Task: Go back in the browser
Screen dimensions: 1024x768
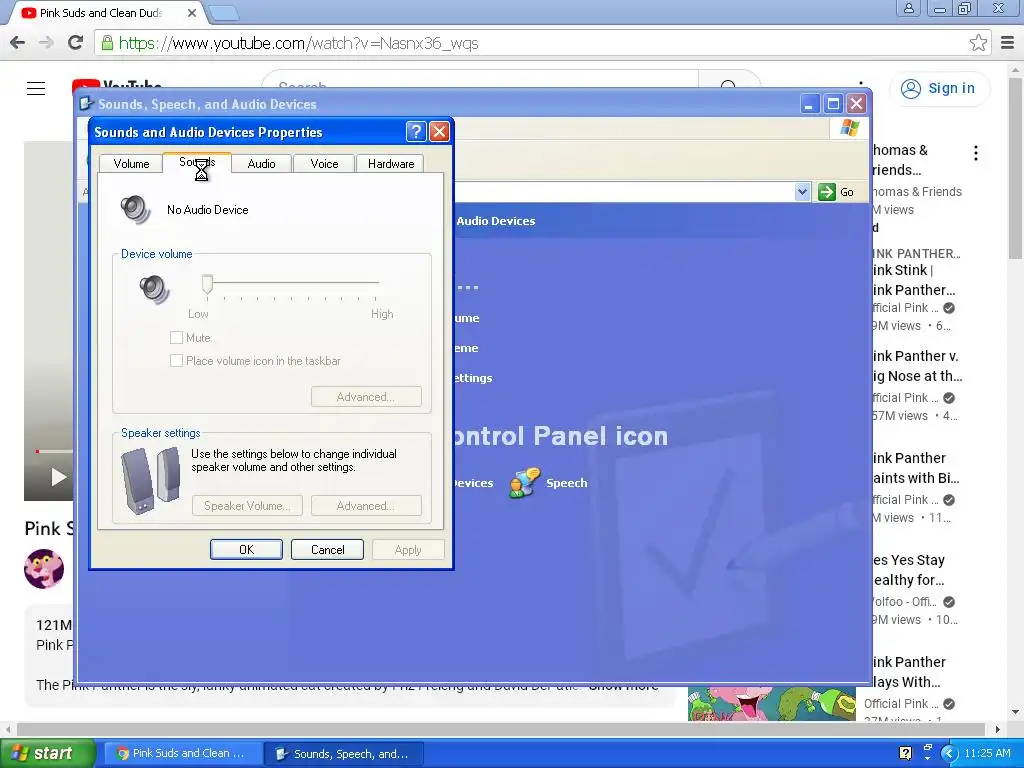Action: click(x=18, y=43)
